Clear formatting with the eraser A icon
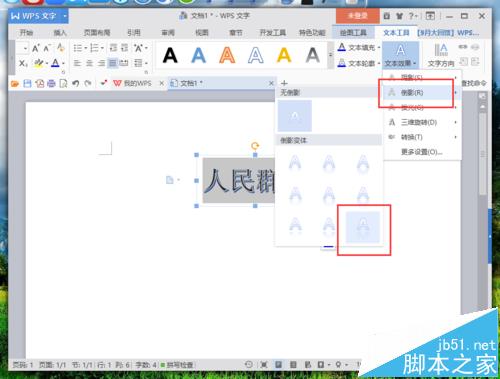The image size is (500, 379). pyautogui.click(x=60, y=48)
